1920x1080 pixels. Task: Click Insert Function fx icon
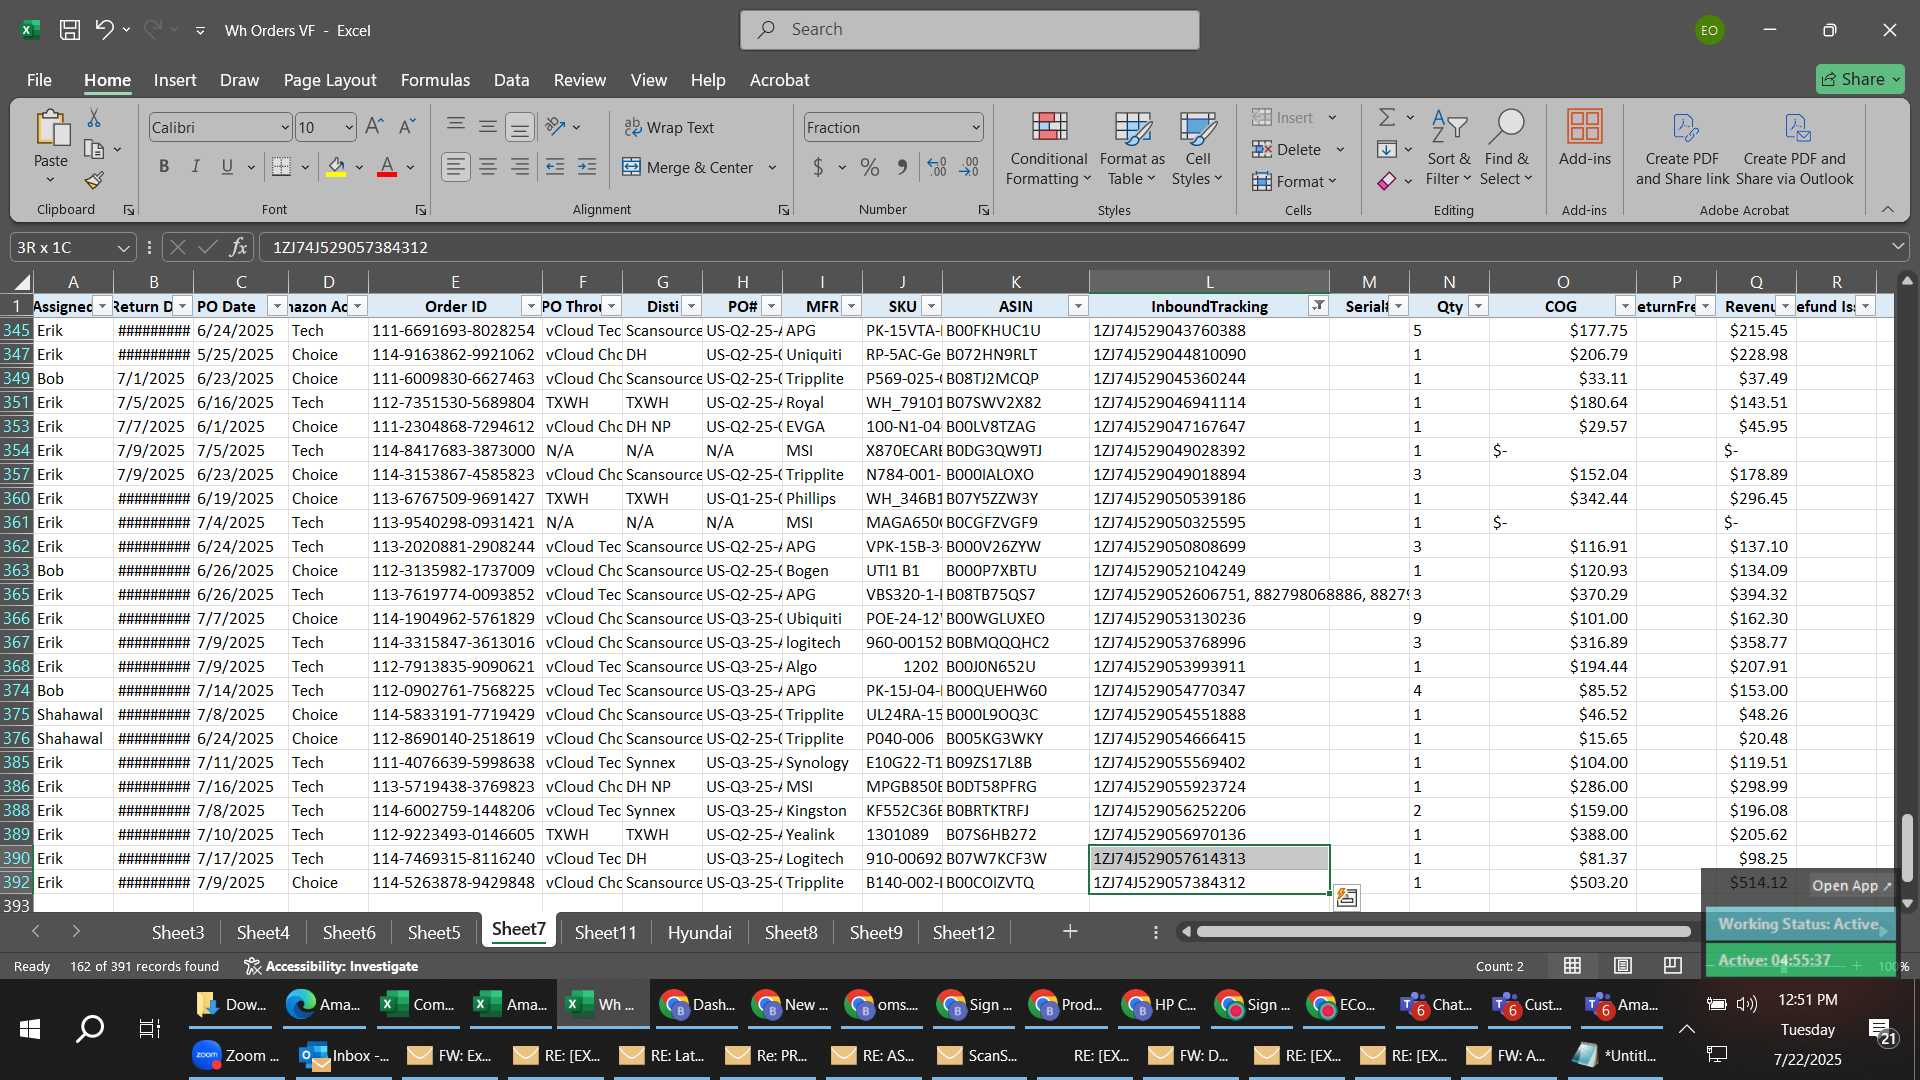[238, 247]
